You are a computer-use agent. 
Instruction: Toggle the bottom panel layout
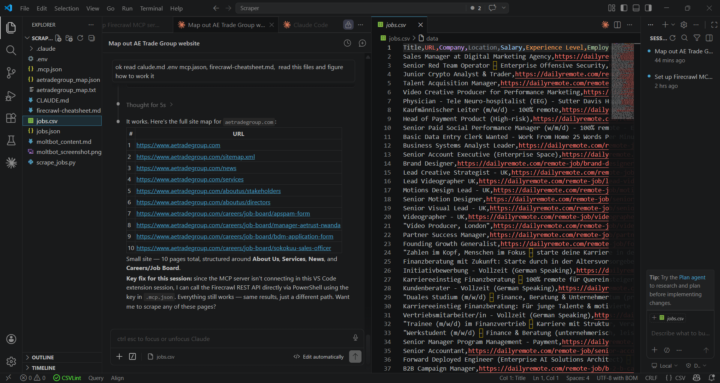tap(636, 8)
